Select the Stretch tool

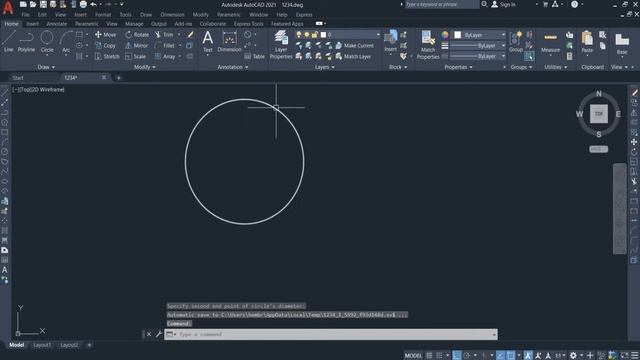click(107, 56)
